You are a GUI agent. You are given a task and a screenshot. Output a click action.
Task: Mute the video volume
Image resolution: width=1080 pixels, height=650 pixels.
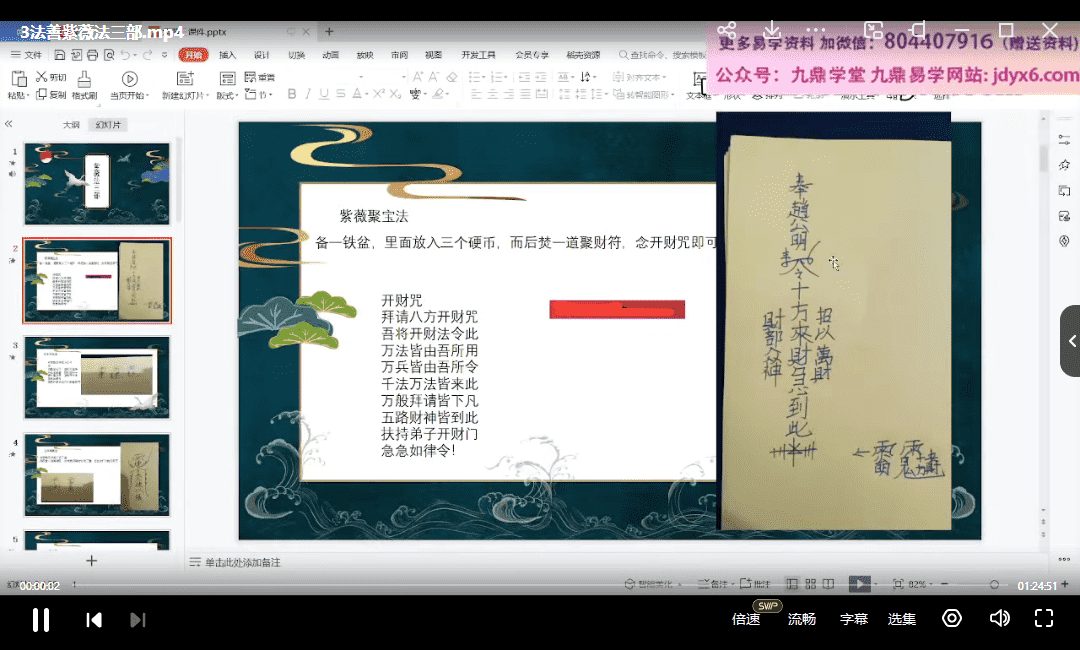click(999, 619)
